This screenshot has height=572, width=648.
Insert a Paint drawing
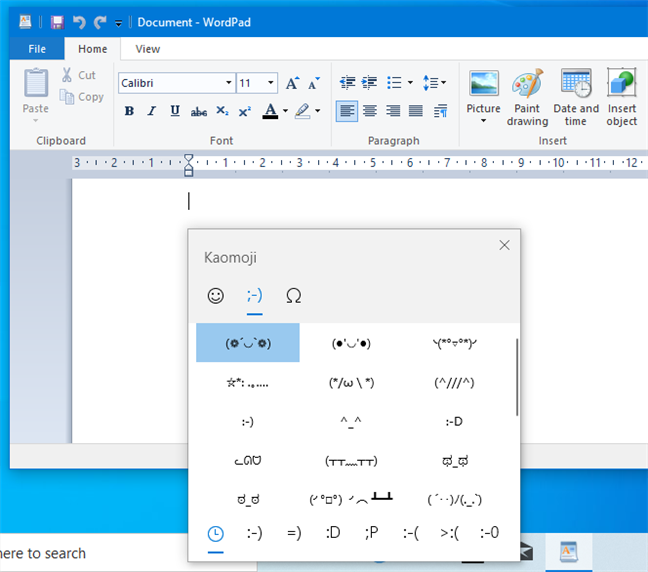click(x=527, y=98)
